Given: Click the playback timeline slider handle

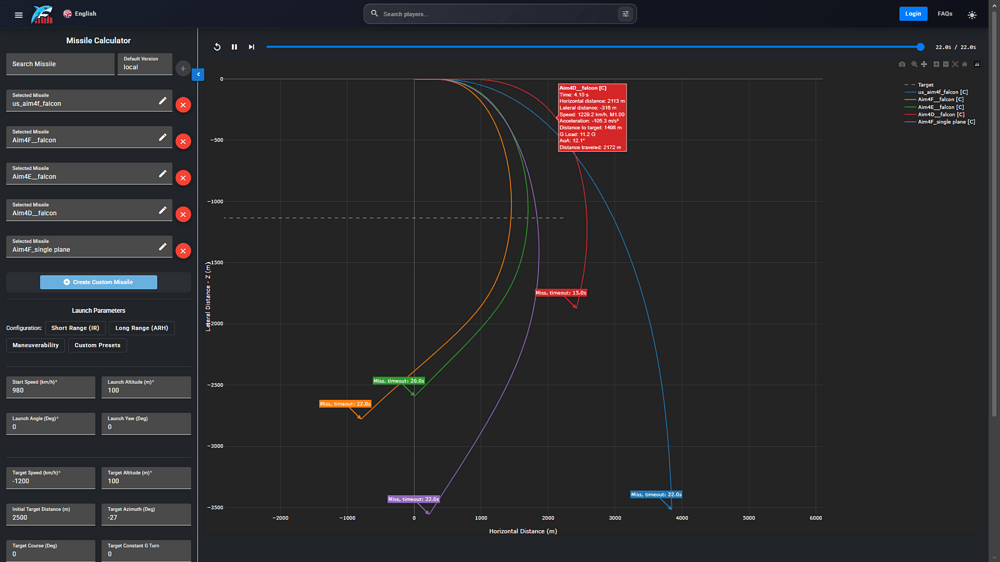Looking at the screenshot, I should [920, 47].
